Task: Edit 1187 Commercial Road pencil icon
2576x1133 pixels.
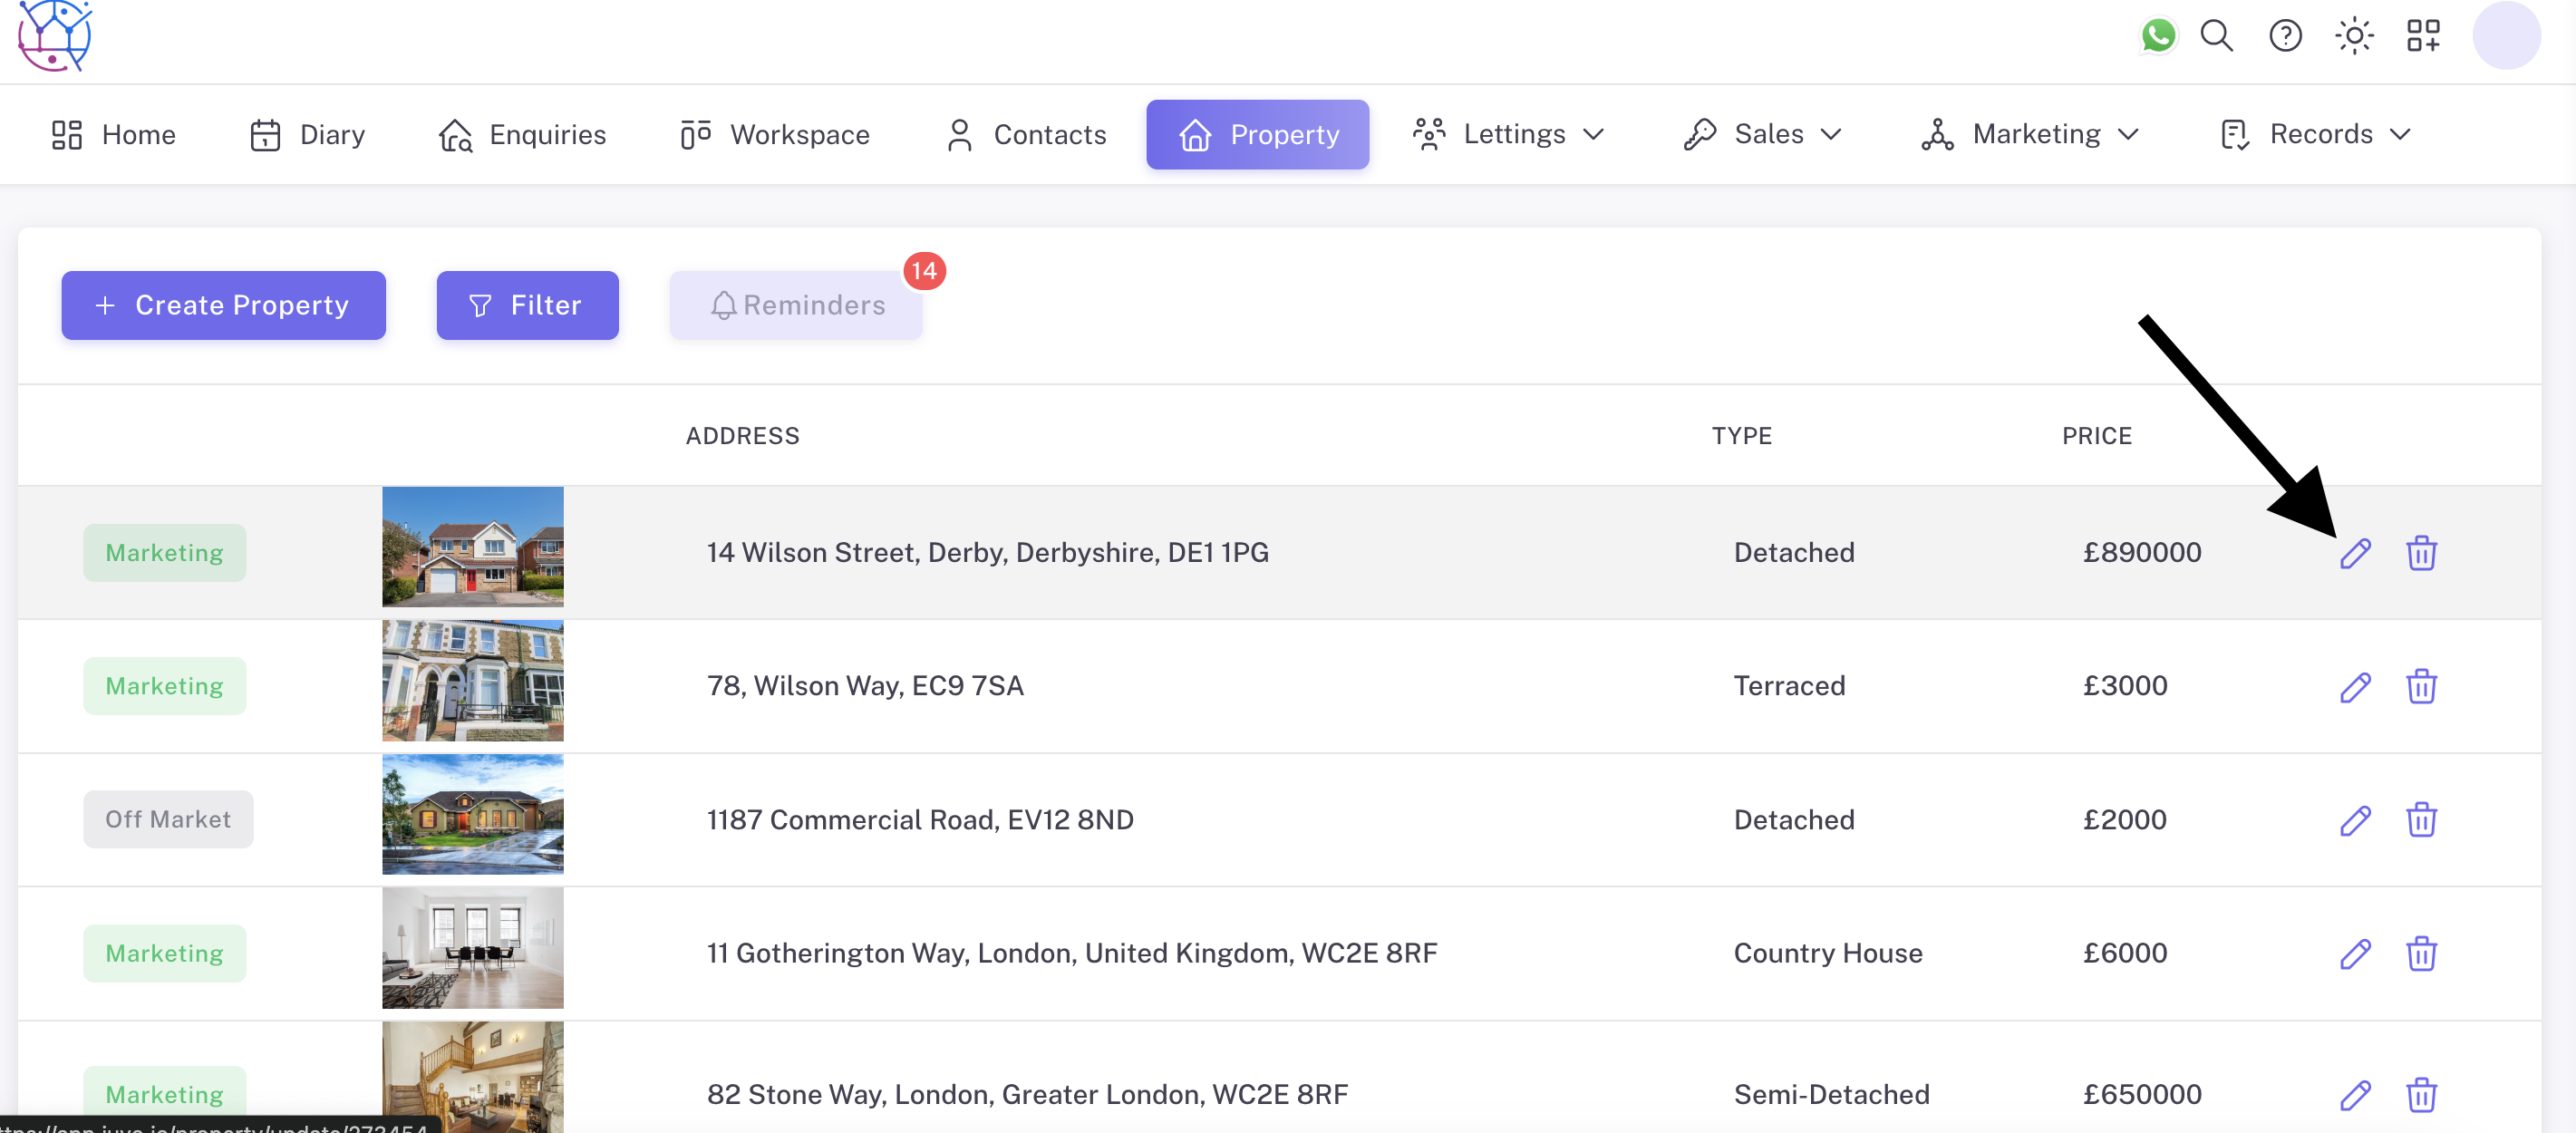Action: pos(2354,820)
